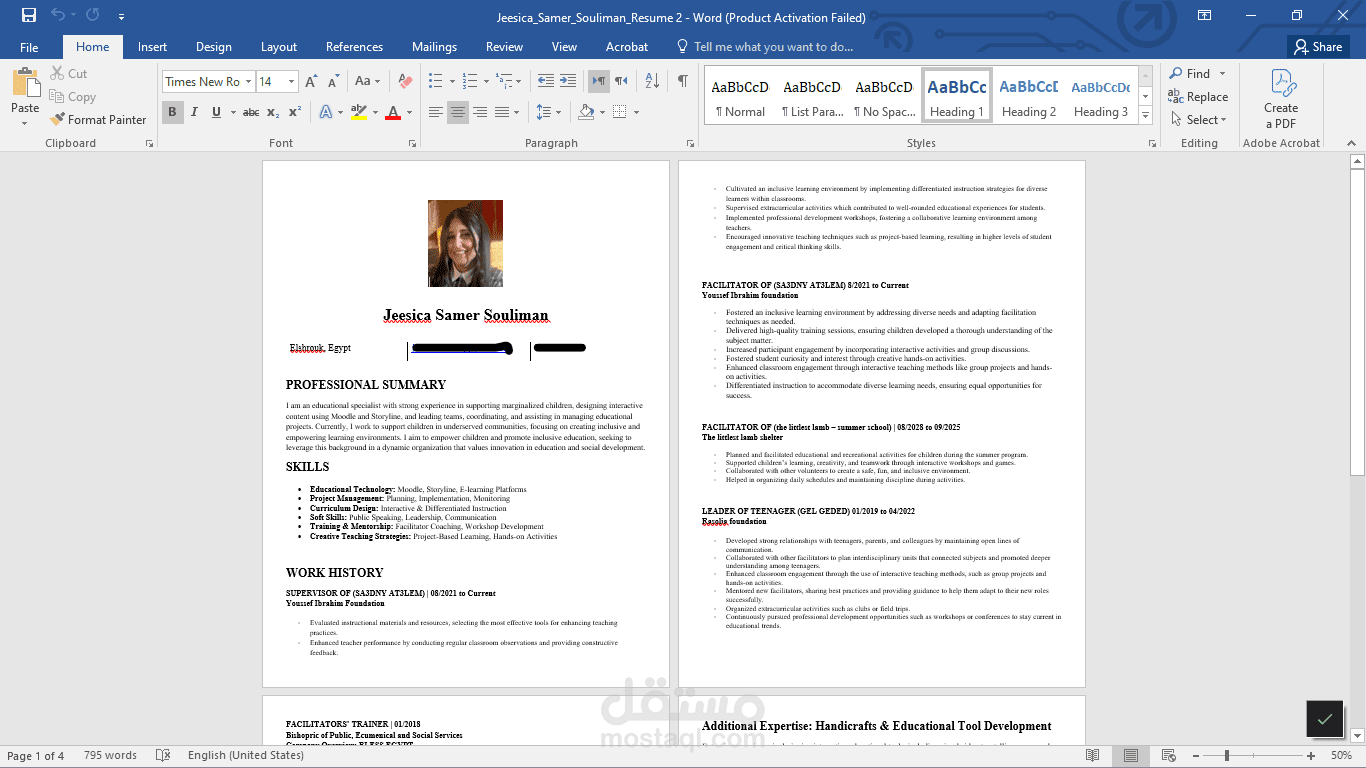Open the Paragraph dialog launcher
The image size is (1366, 768).
point(692,144)
